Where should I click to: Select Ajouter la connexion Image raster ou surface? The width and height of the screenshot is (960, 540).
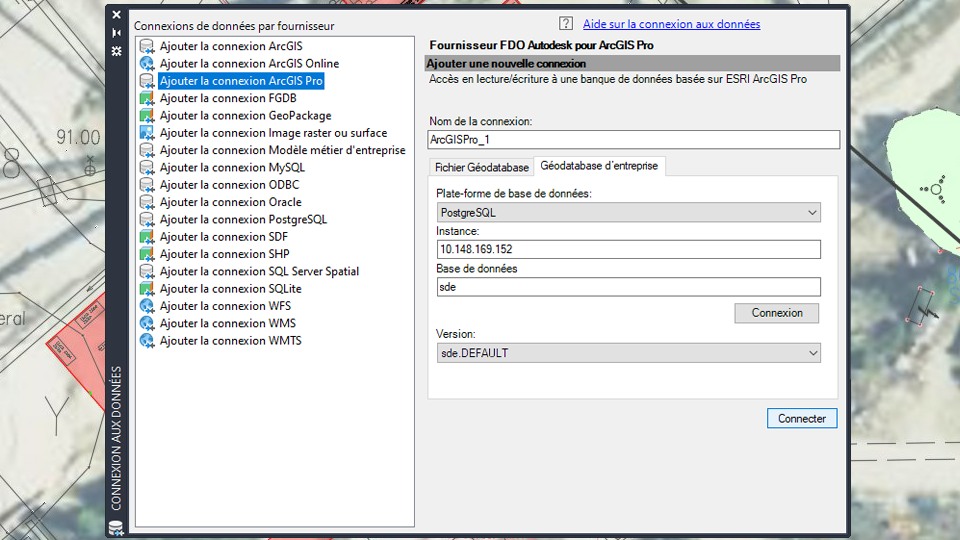coord(273,132)
